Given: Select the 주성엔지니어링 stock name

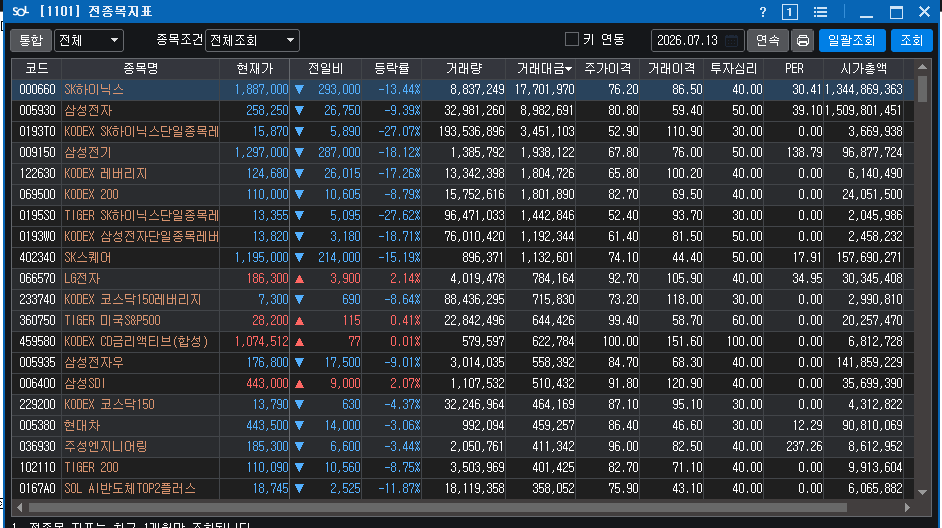Looking at the screenshot, I should tap(106, 447).
